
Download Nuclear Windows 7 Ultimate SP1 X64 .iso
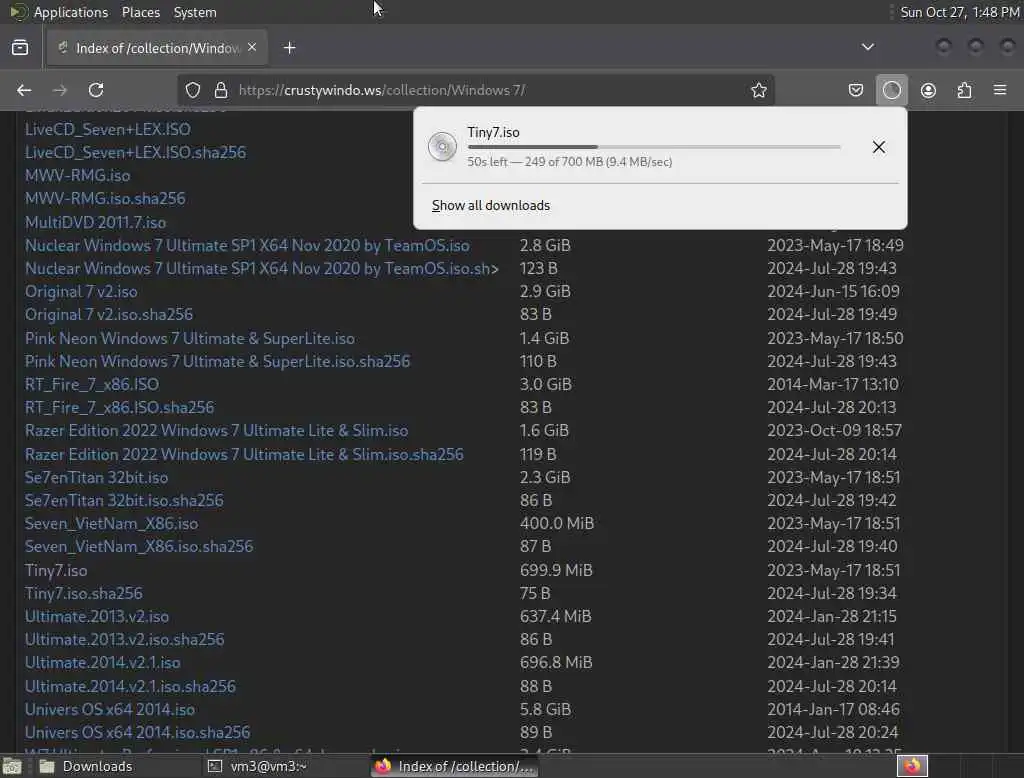[247, 246]
